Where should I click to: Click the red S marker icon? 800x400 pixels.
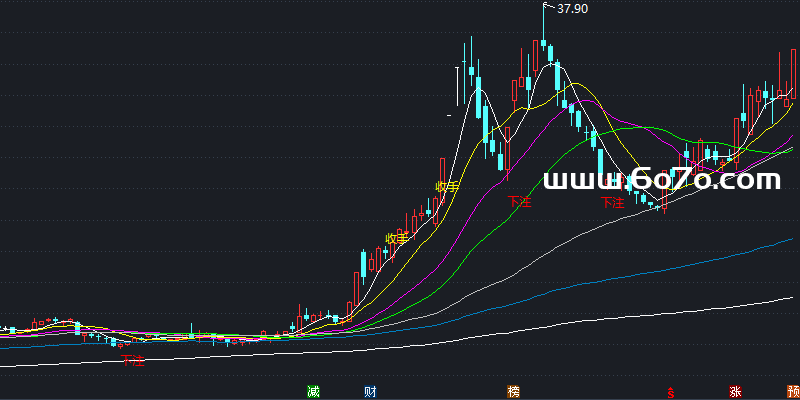tap(672, 392)
